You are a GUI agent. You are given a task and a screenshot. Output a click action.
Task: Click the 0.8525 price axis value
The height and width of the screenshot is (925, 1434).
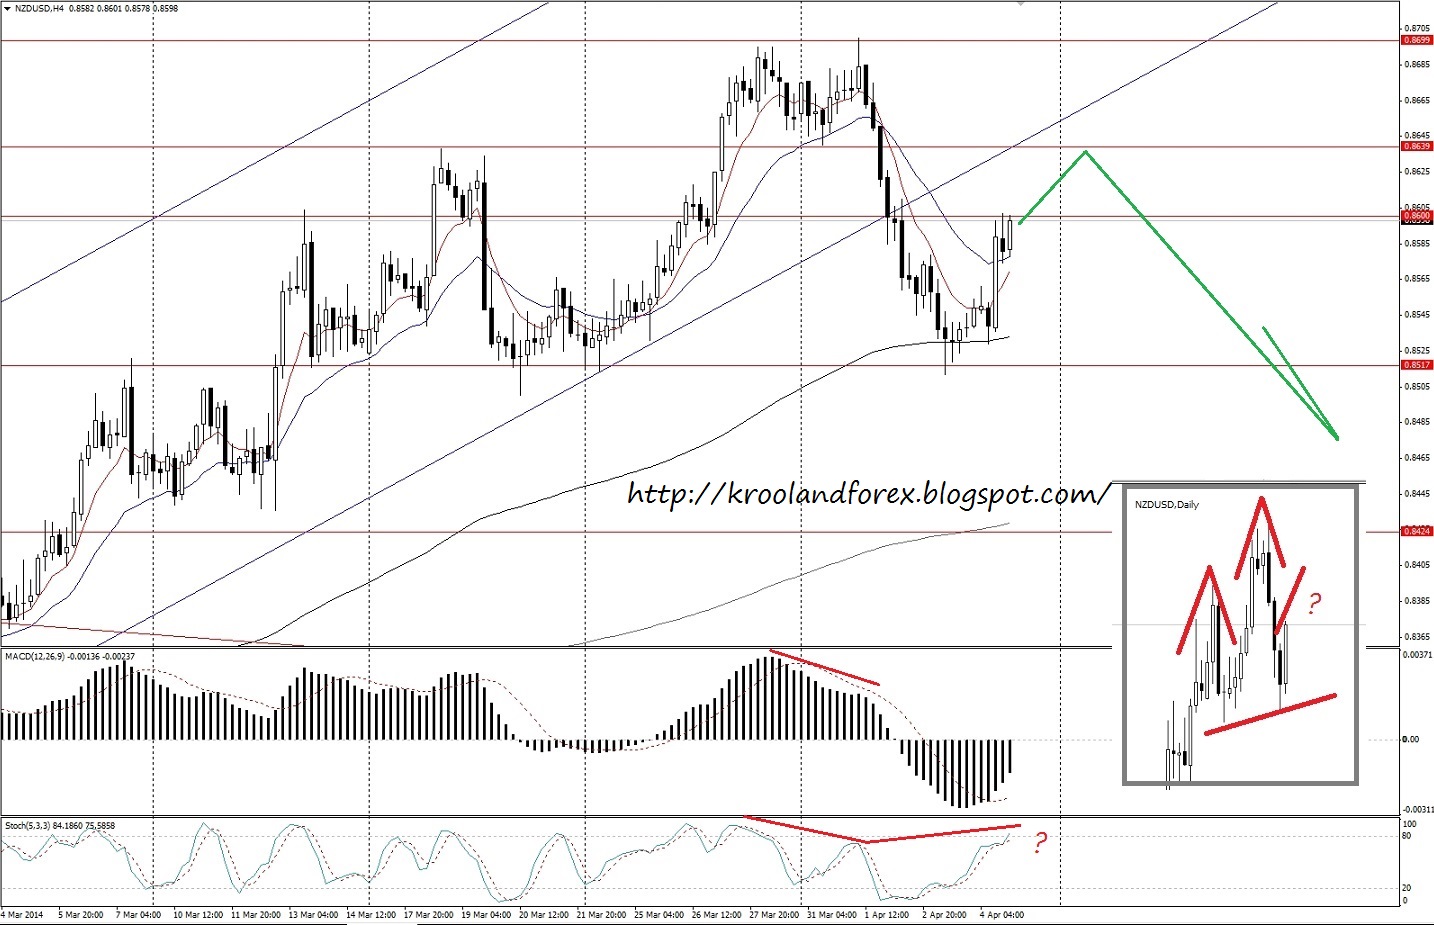[x=1417, y=350]
